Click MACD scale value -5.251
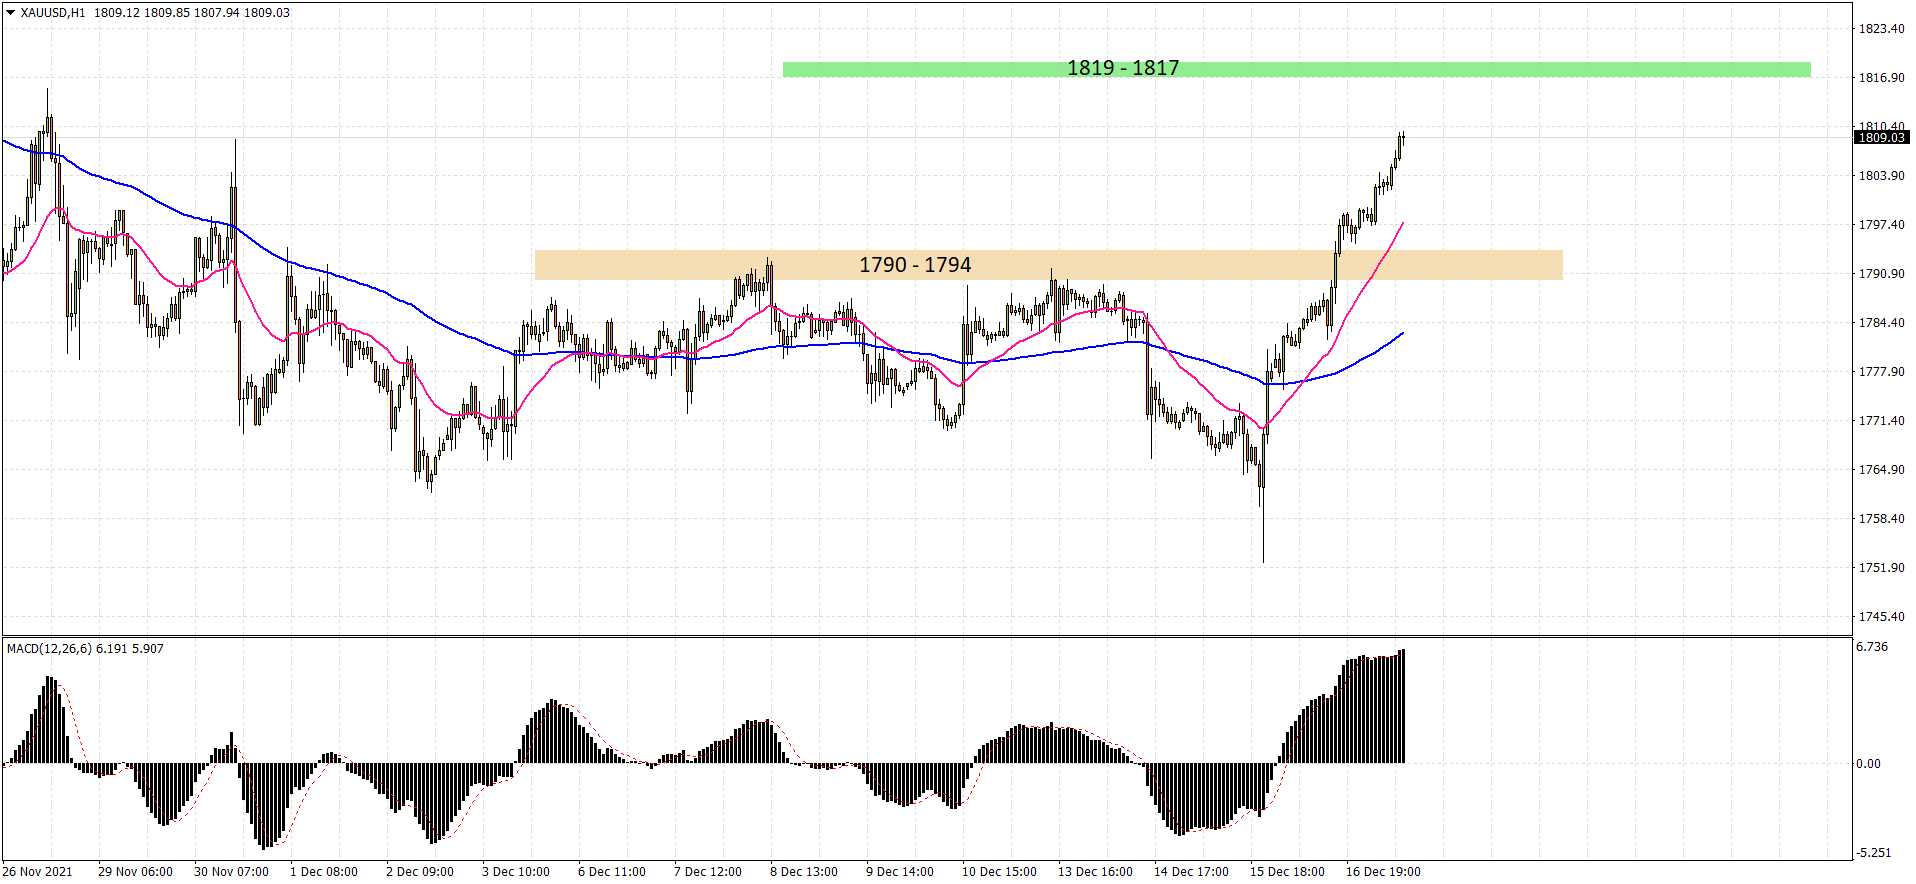1916x884 pixels. tap(1874, 853)
